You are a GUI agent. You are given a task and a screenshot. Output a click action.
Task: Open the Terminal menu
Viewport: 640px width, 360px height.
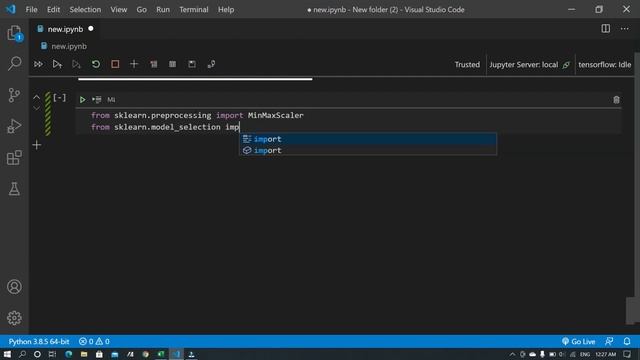(x=194, y=9)
